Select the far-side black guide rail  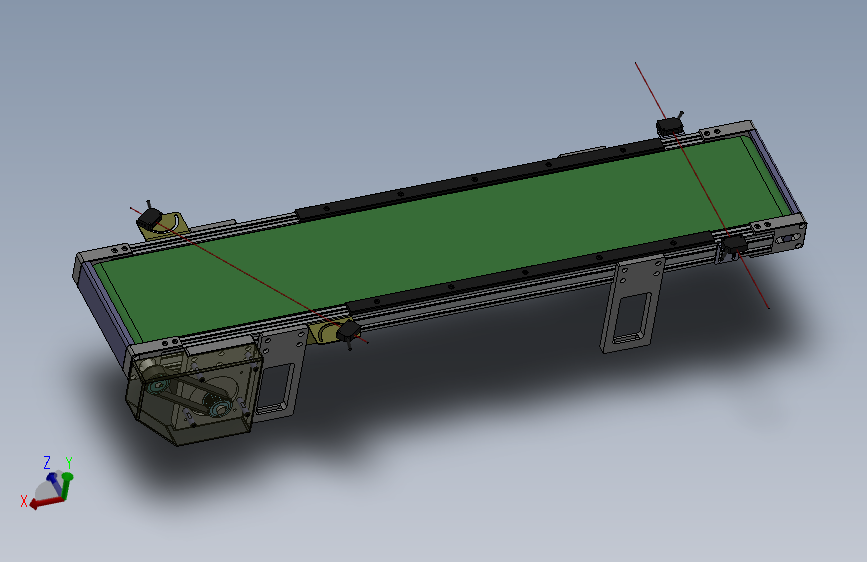click(478, 180)
